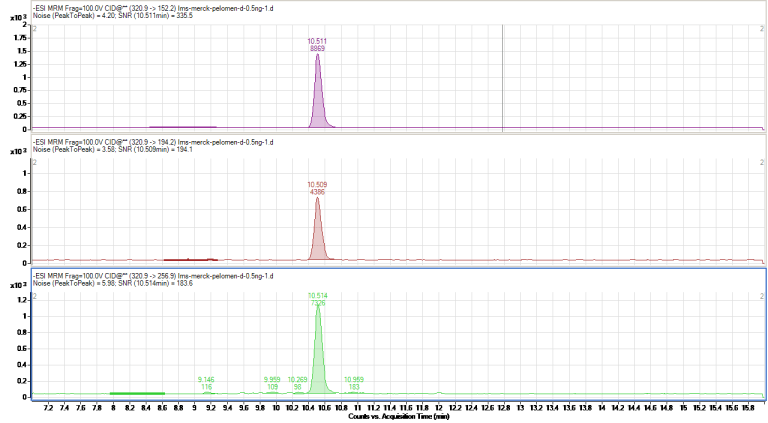768x423 pixels.
Task: Click the 0.8 tick on the middle chromatogram y-axis
Action: click(x=22, y=191)
